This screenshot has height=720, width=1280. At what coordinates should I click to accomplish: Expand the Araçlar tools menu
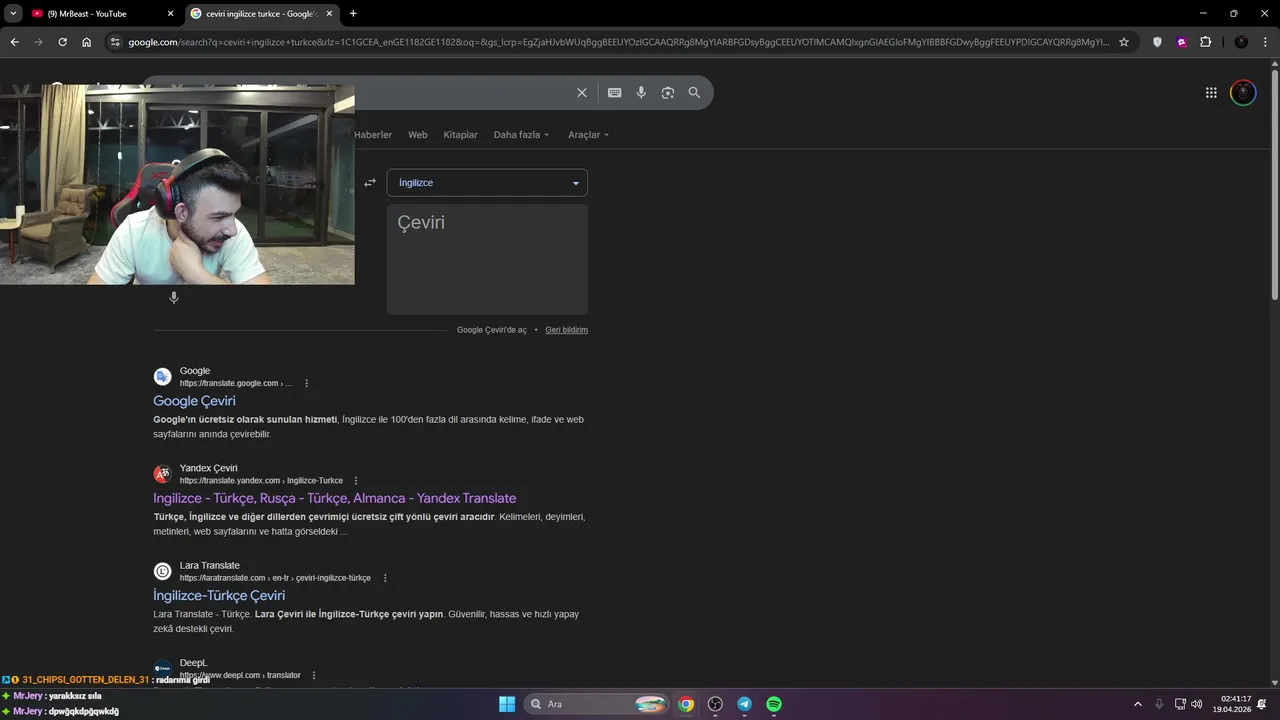pos(588,134)
